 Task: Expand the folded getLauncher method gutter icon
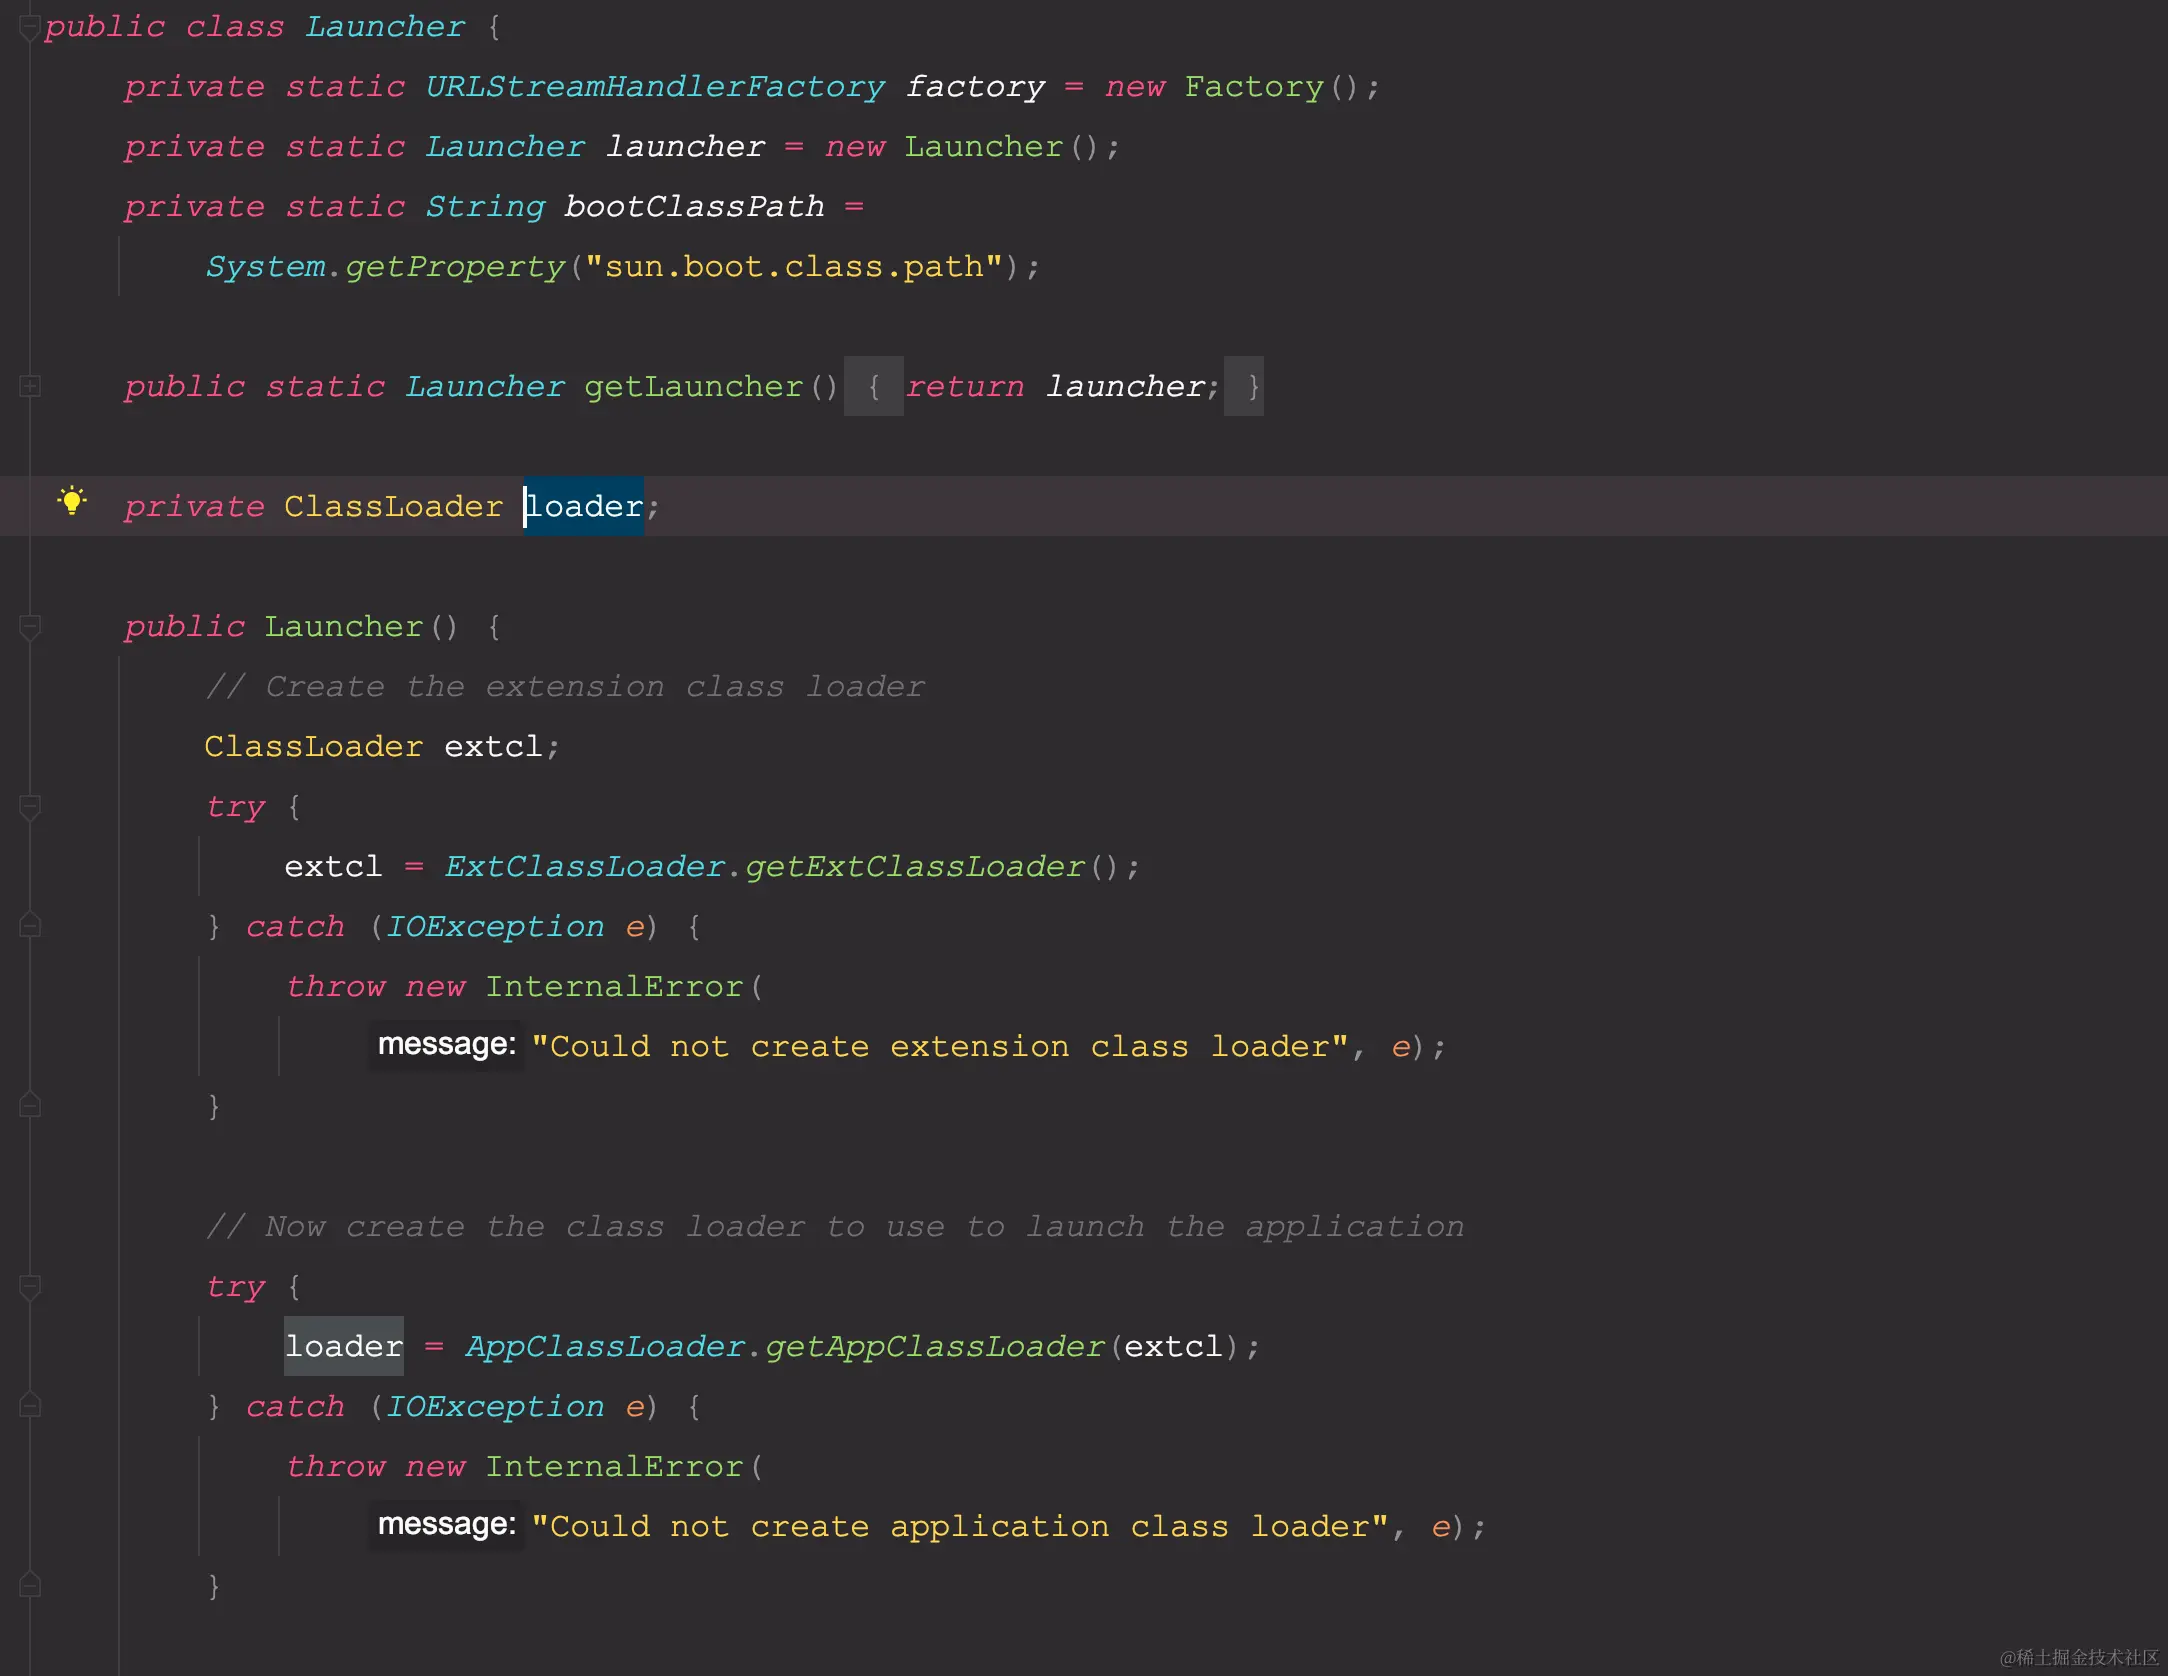[x=30, y=386]
